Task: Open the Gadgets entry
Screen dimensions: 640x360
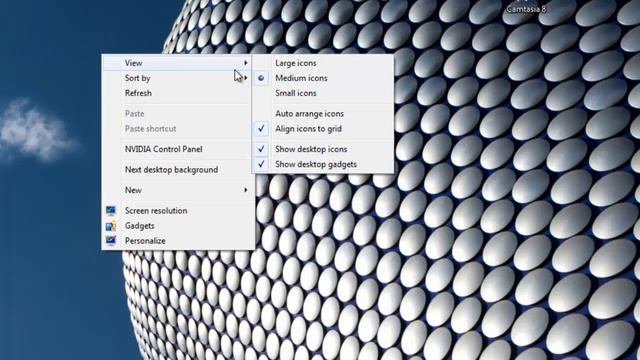Action: 178,226
